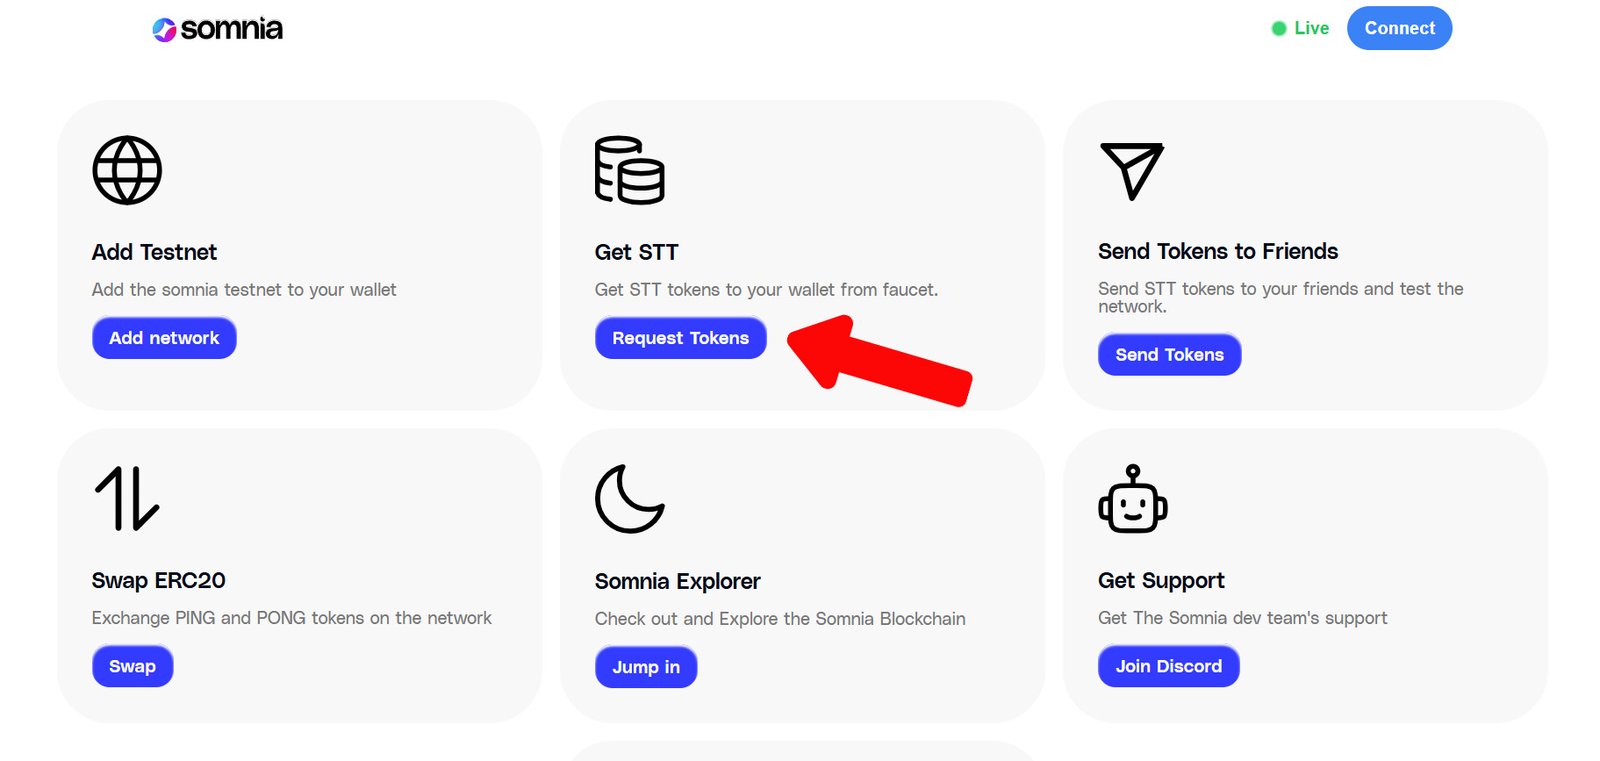Image resolution: width=1600 pixels, height=761 pixels.
Task: Click the Somnia Explorer card title
Action: tap(677, 581)
